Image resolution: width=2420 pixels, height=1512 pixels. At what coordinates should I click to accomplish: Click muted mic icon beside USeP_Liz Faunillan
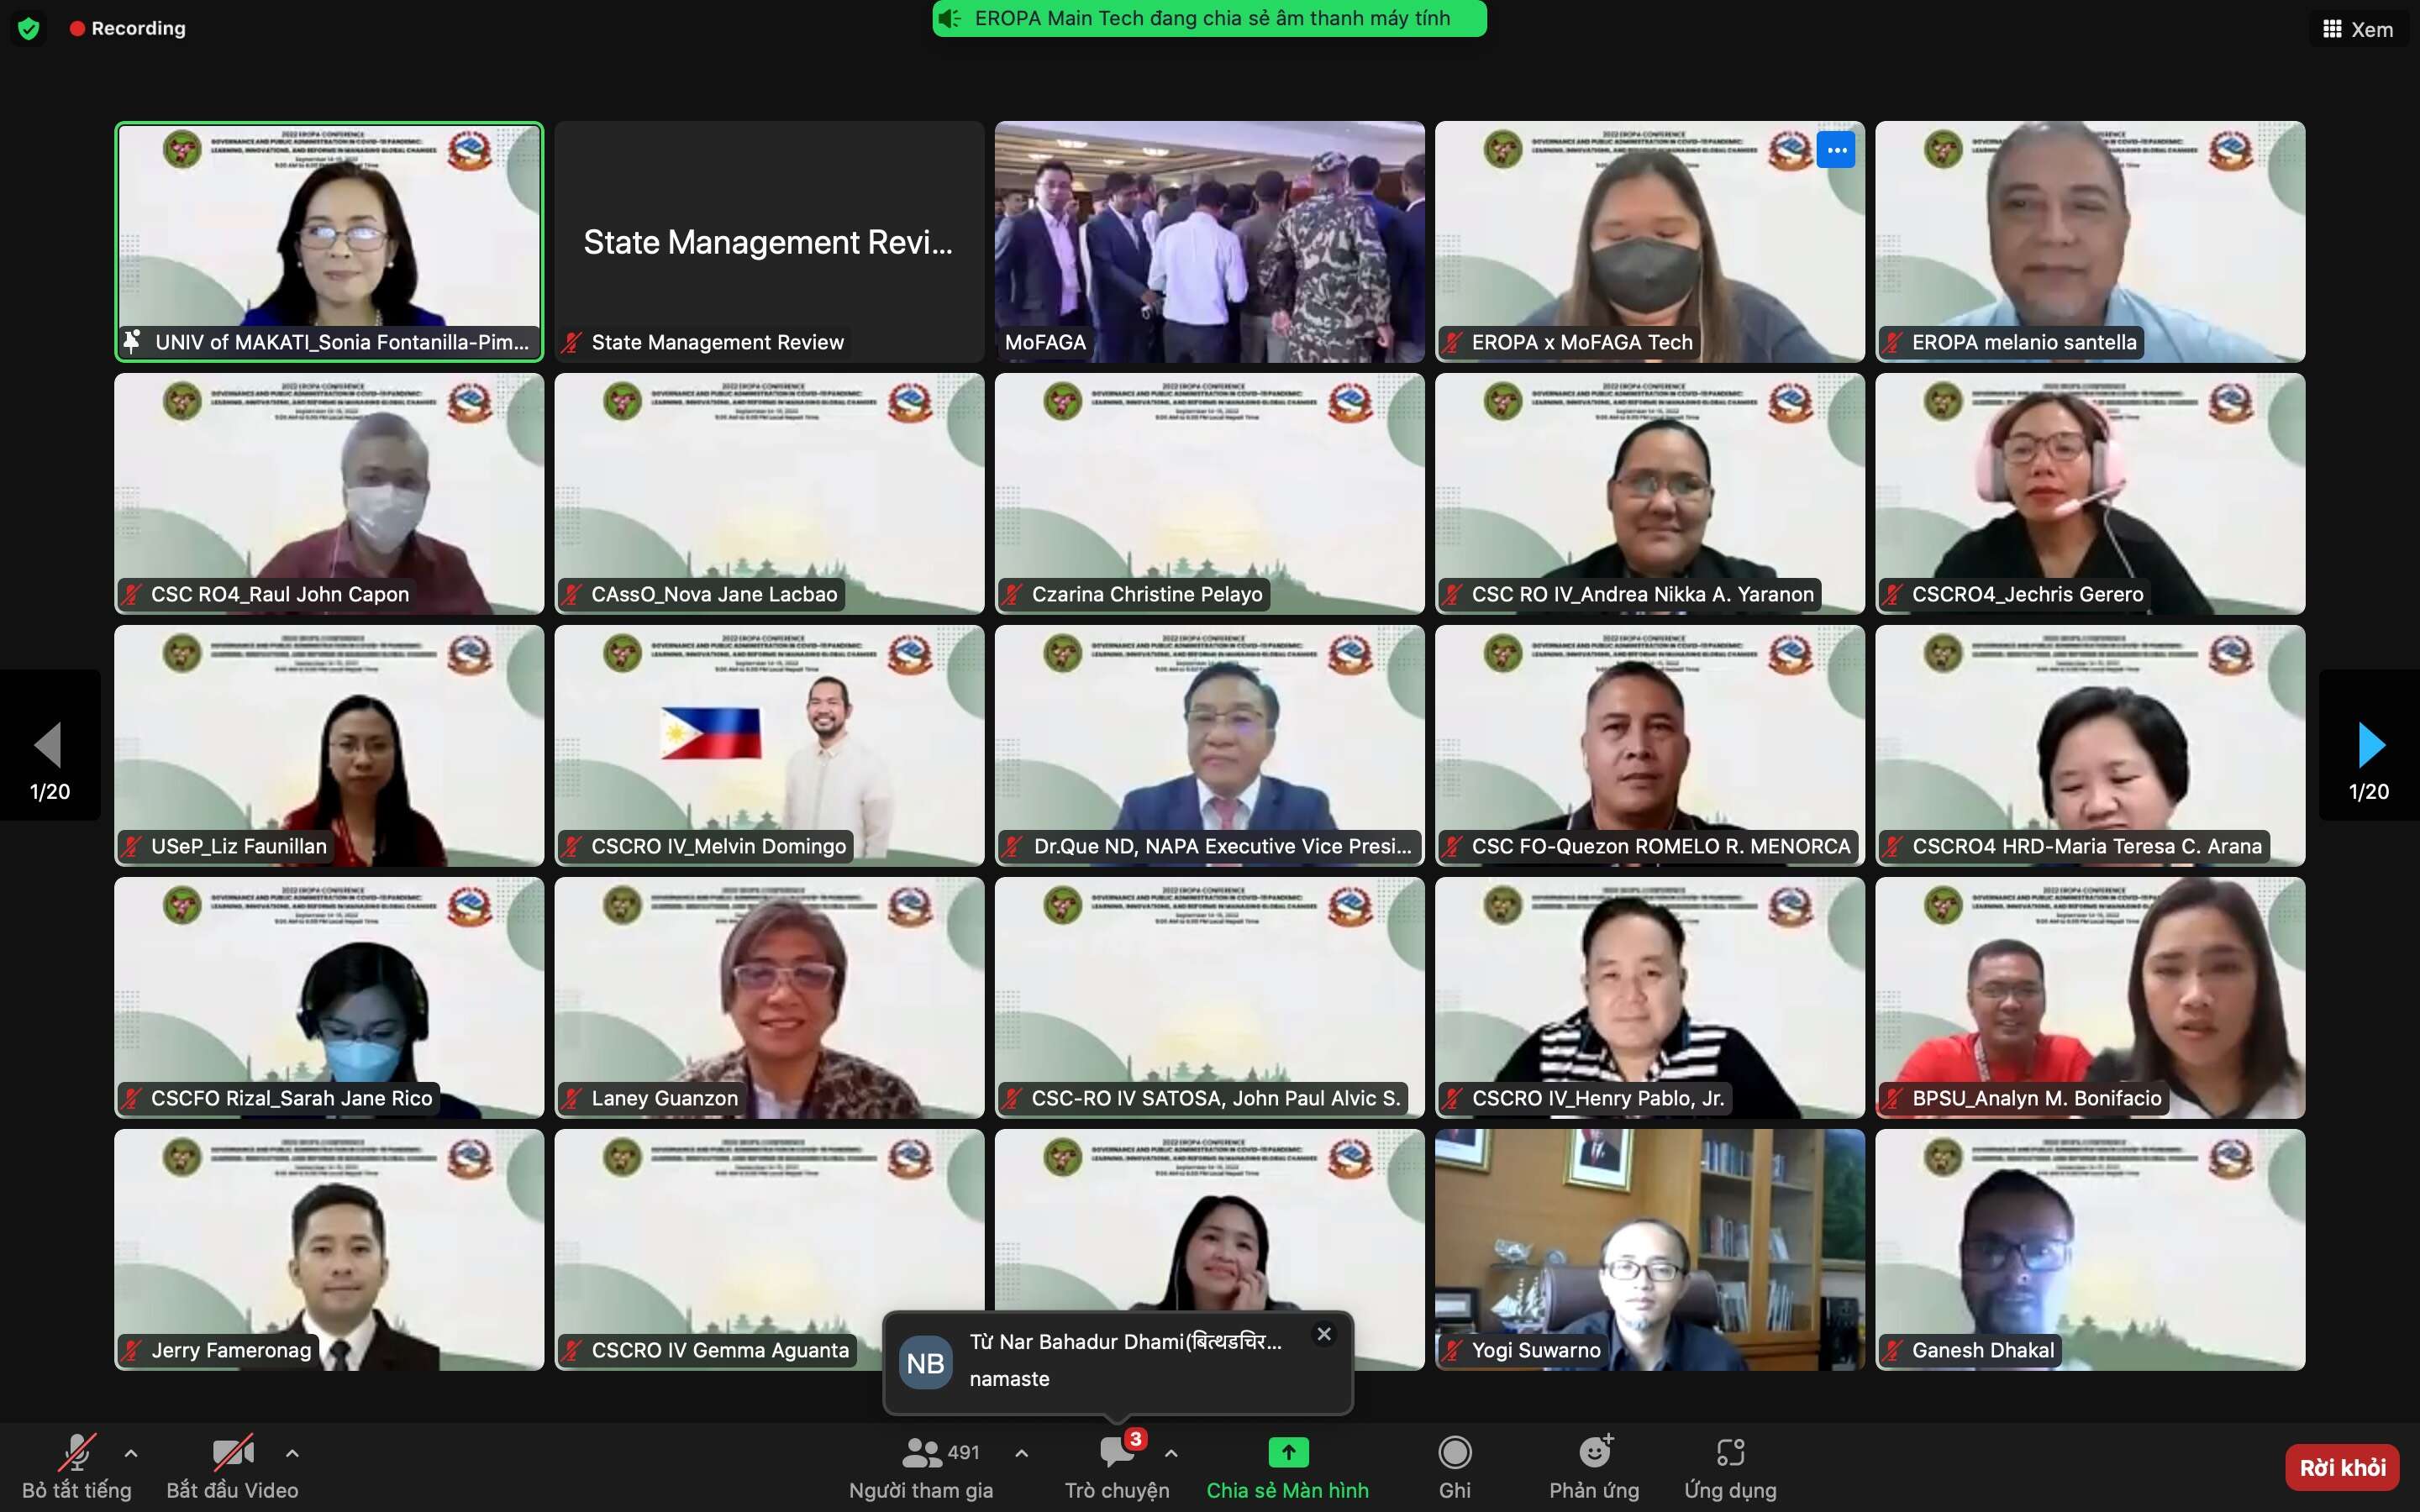[132, 846]
